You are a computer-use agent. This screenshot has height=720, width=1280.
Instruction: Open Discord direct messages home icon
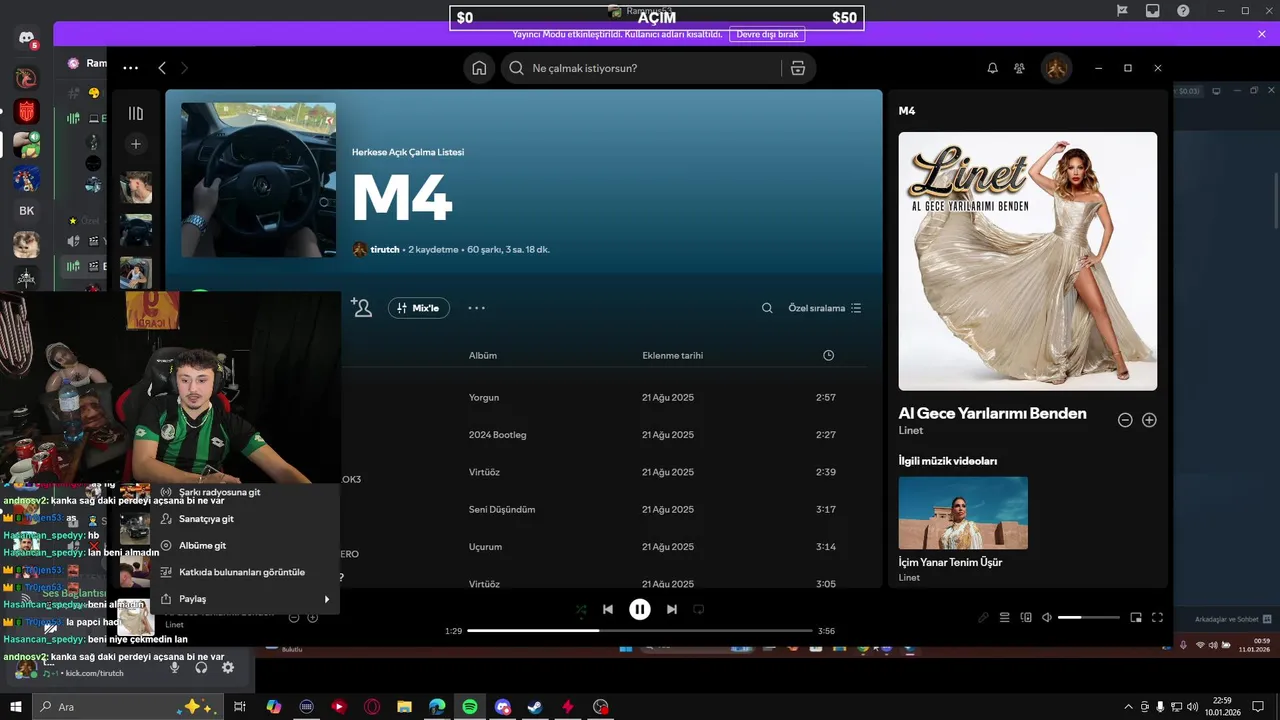26,40
